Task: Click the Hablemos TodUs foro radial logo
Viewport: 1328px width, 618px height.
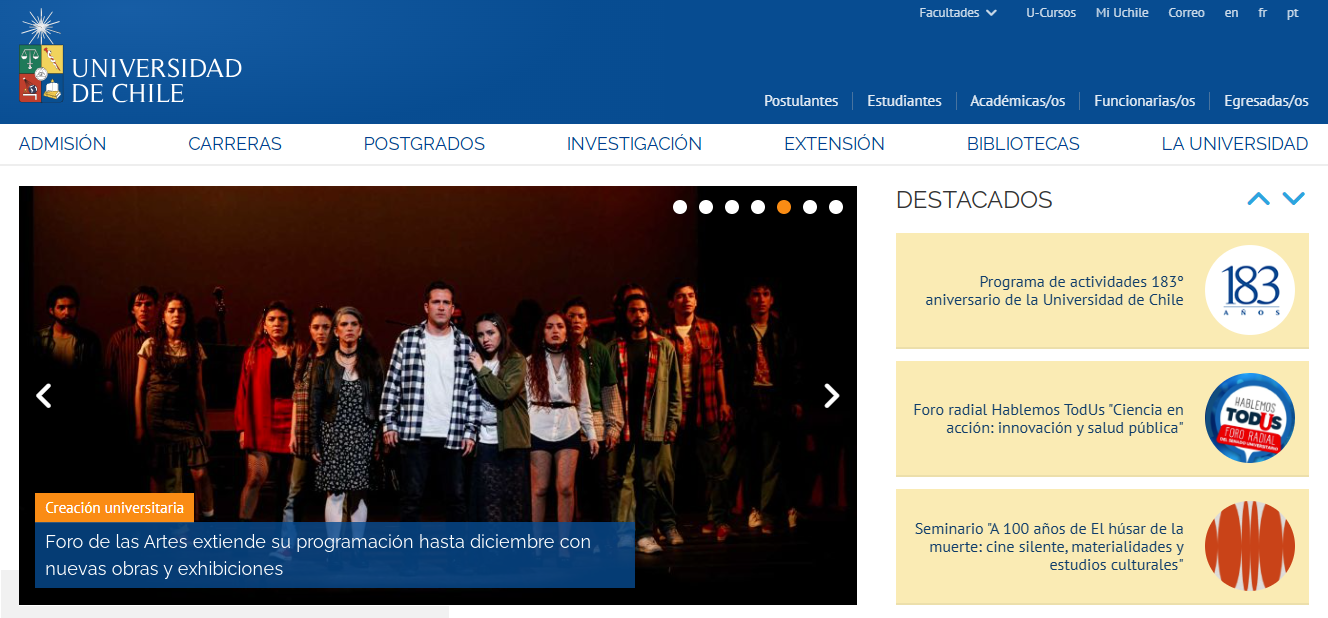Action: (1249, 418)
